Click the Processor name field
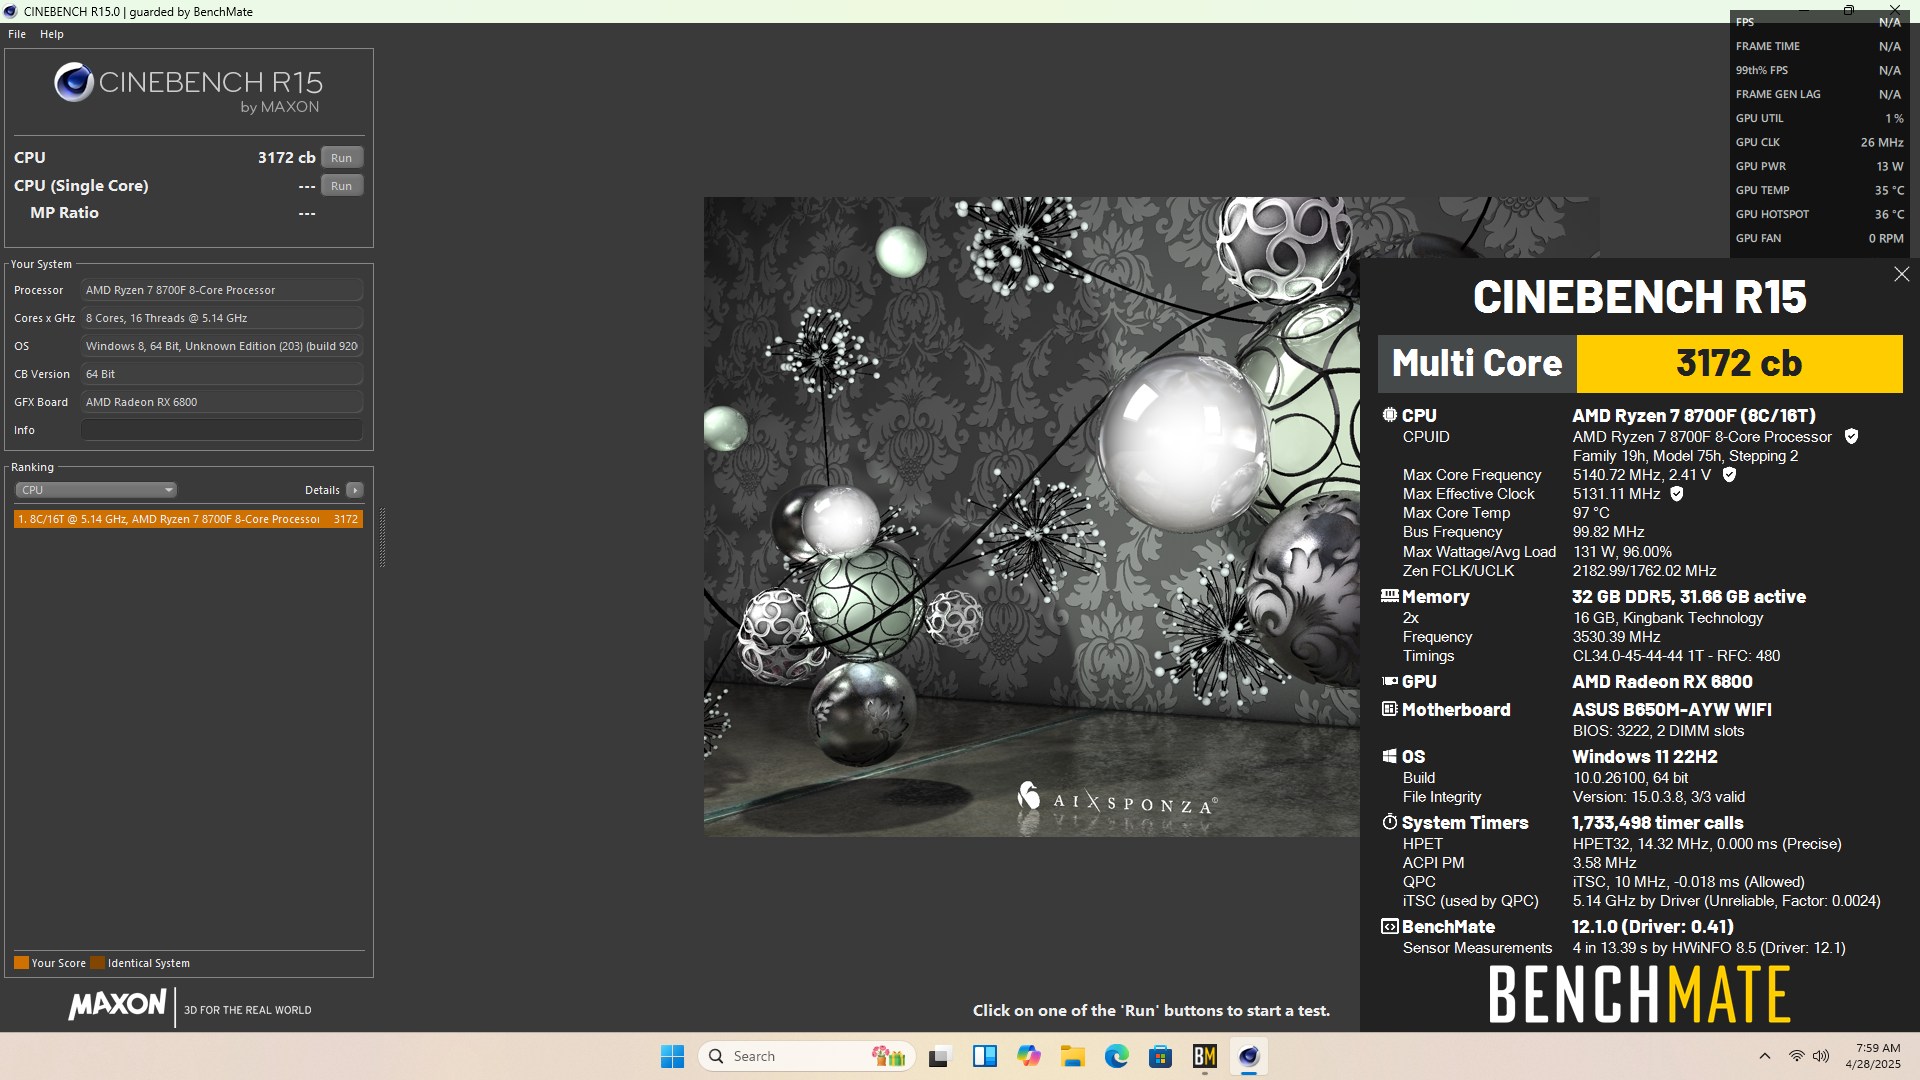Image resolution: width=1920 pixels, height=1080 pixels. coord(222,290)
